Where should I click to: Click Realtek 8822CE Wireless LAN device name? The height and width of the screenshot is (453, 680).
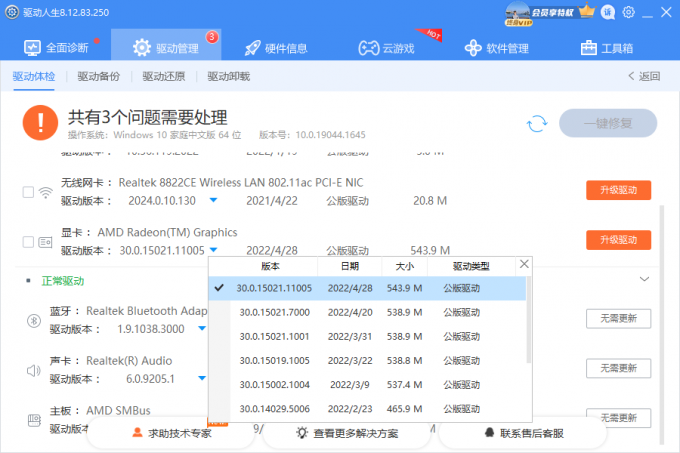coord(241,183)
